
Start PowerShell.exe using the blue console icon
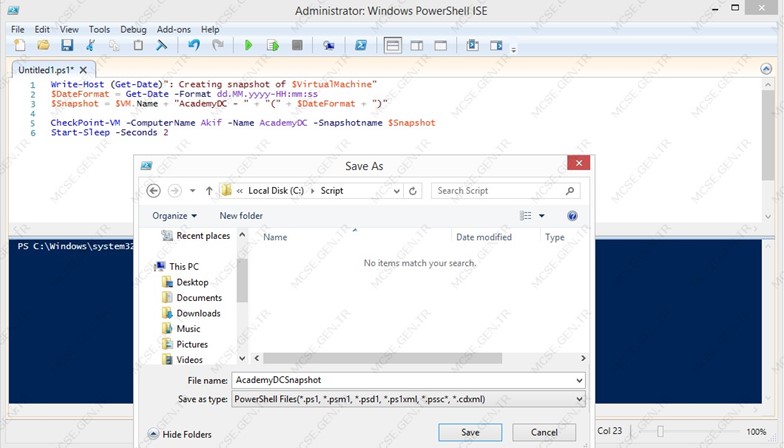pyautogui.click(x=361, y=46)
